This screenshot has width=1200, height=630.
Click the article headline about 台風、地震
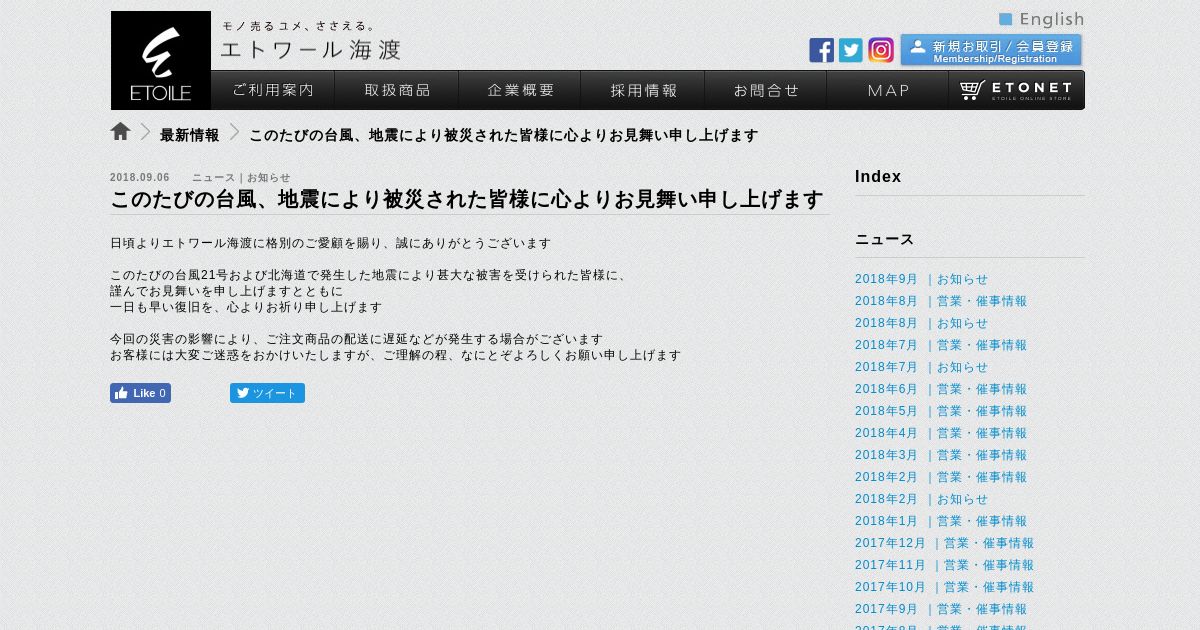click(467, 199)
